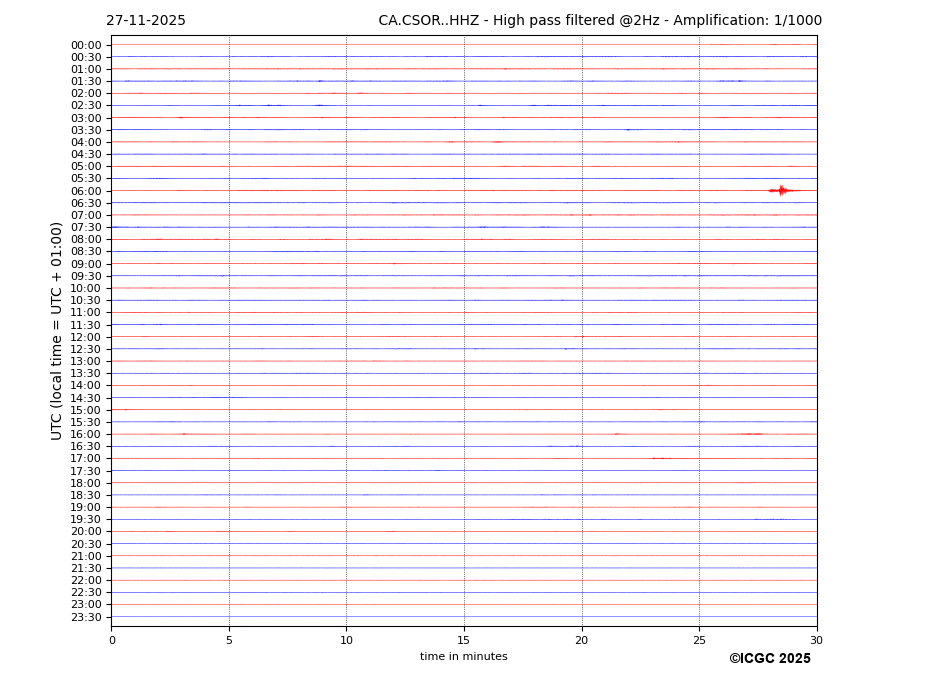
Task: Click the 0 tick on the minutes axis
Action: (112, 640)
